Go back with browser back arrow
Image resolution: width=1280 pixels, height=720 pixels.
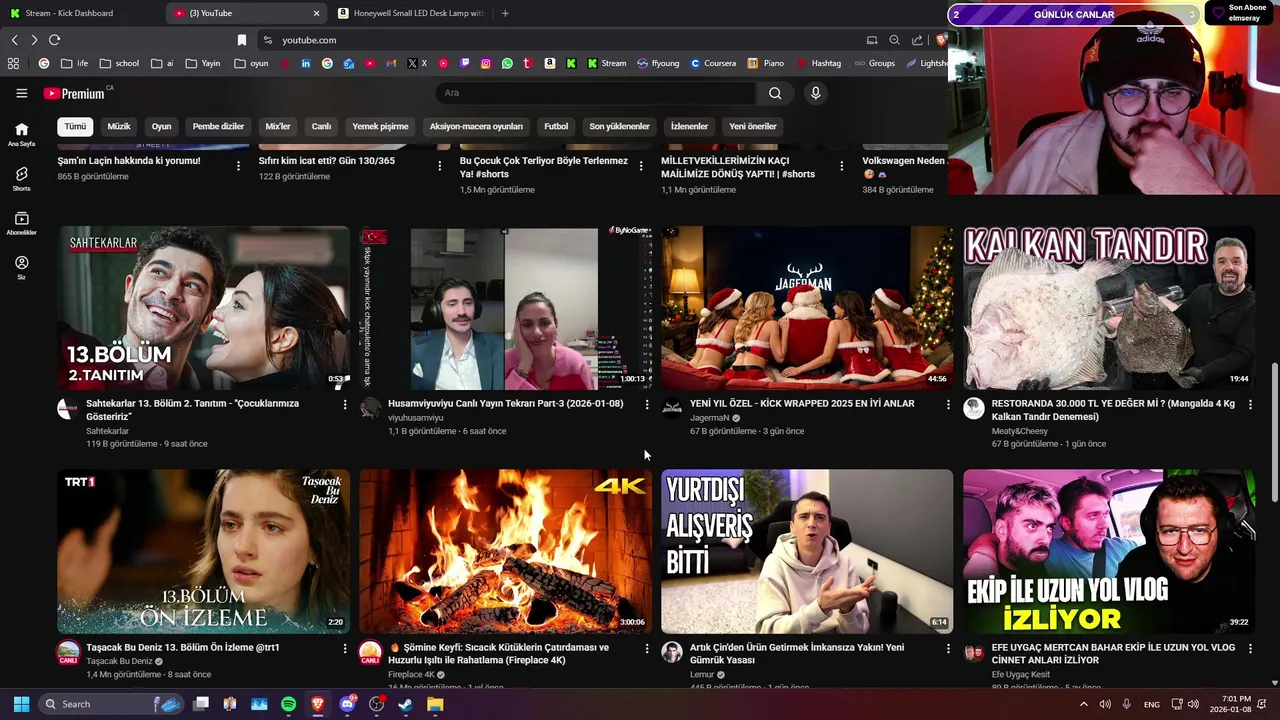coord(14,40)
